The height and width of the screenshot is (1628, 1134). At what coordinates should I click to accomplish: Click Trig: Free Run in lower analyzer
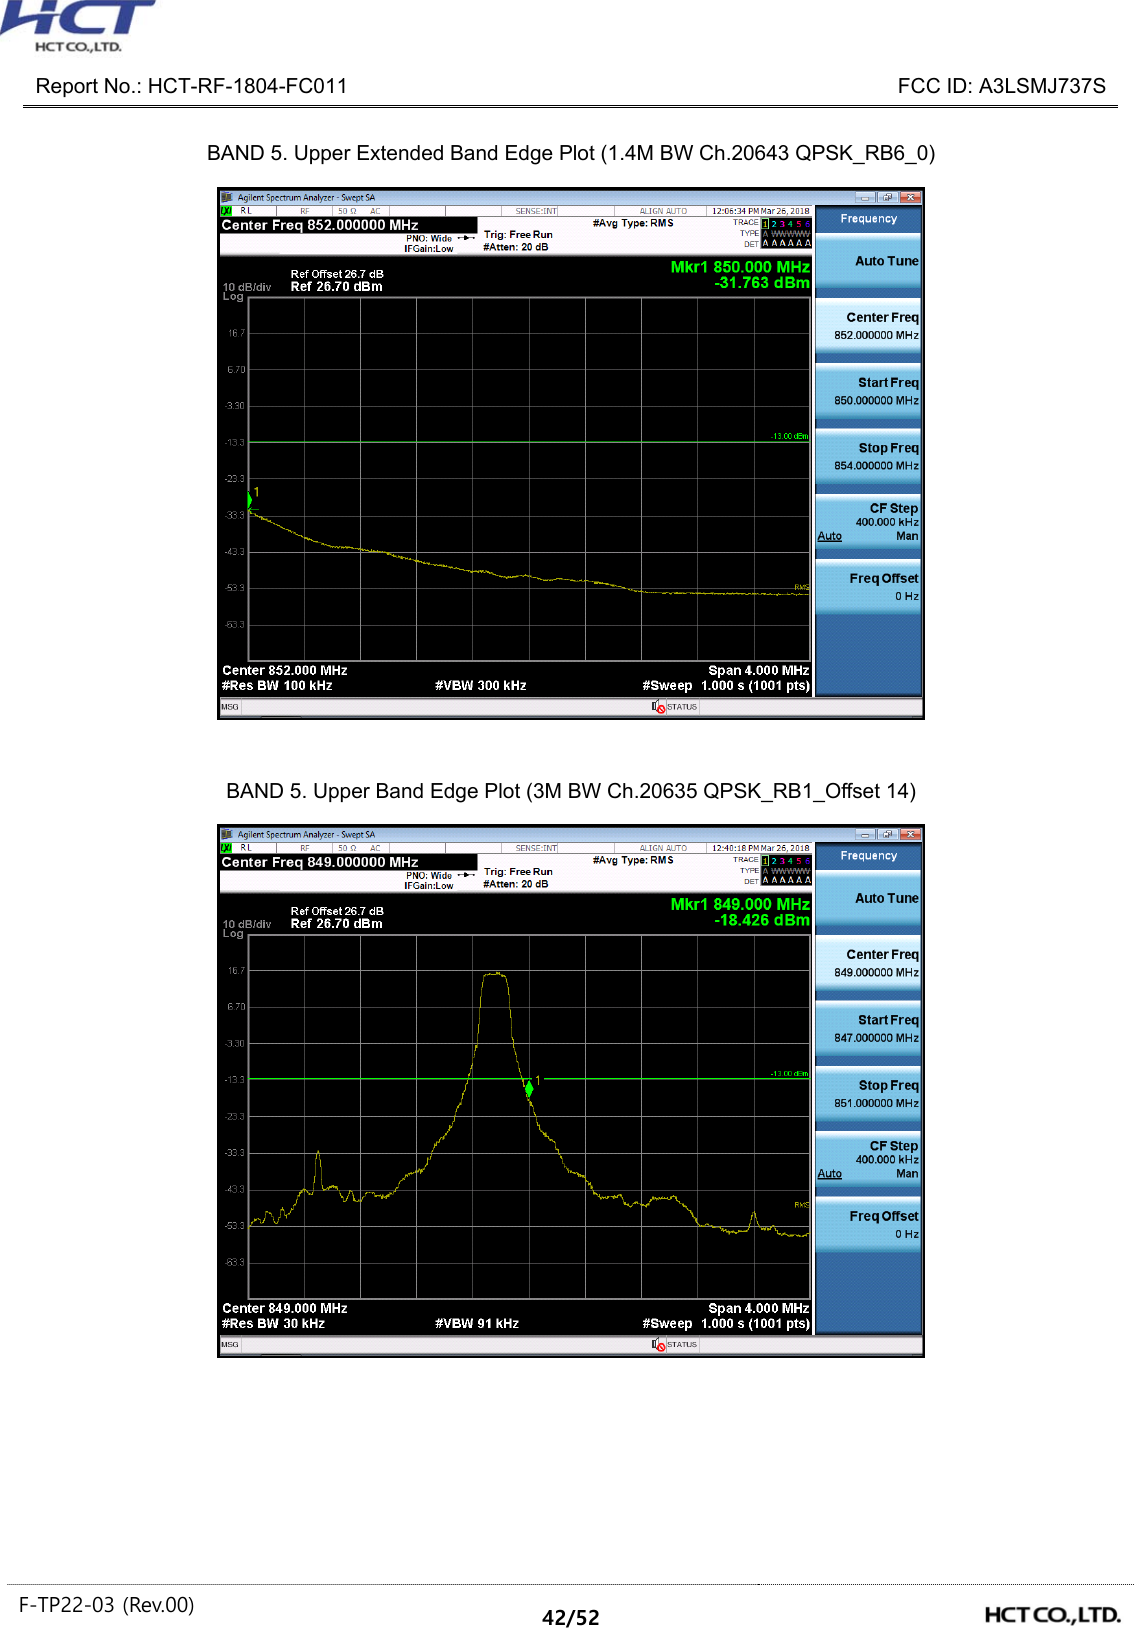(x=518, y=872)
